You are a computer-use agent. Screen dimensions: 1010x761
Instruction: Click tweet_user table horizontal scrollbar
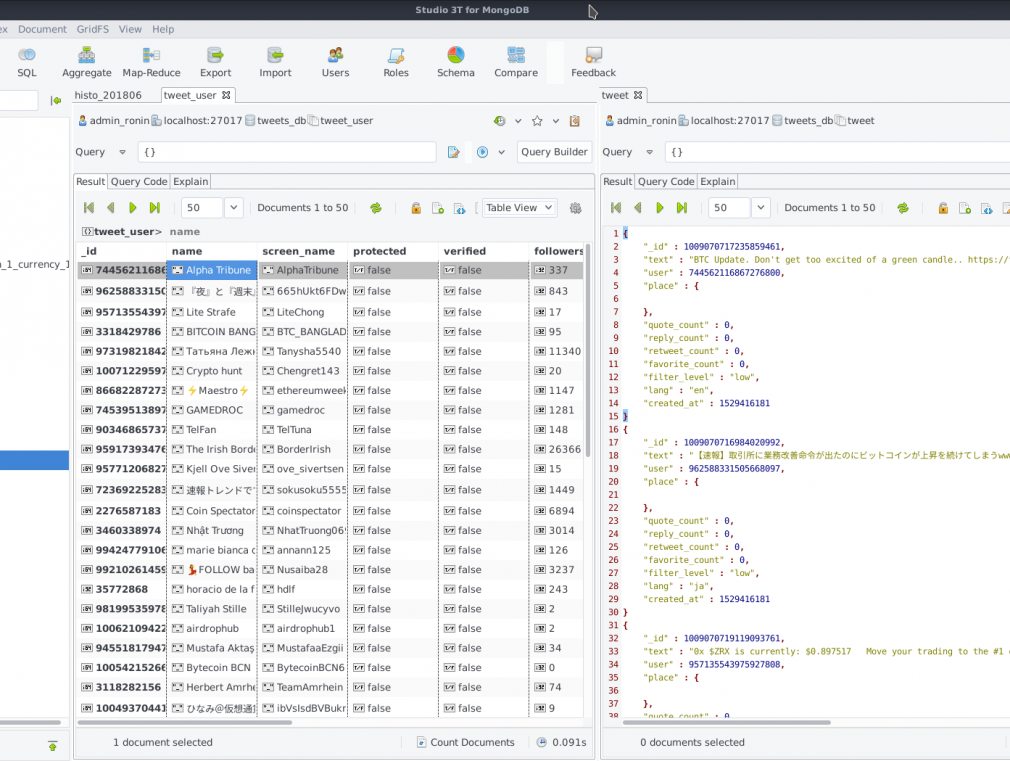(185, 722)
